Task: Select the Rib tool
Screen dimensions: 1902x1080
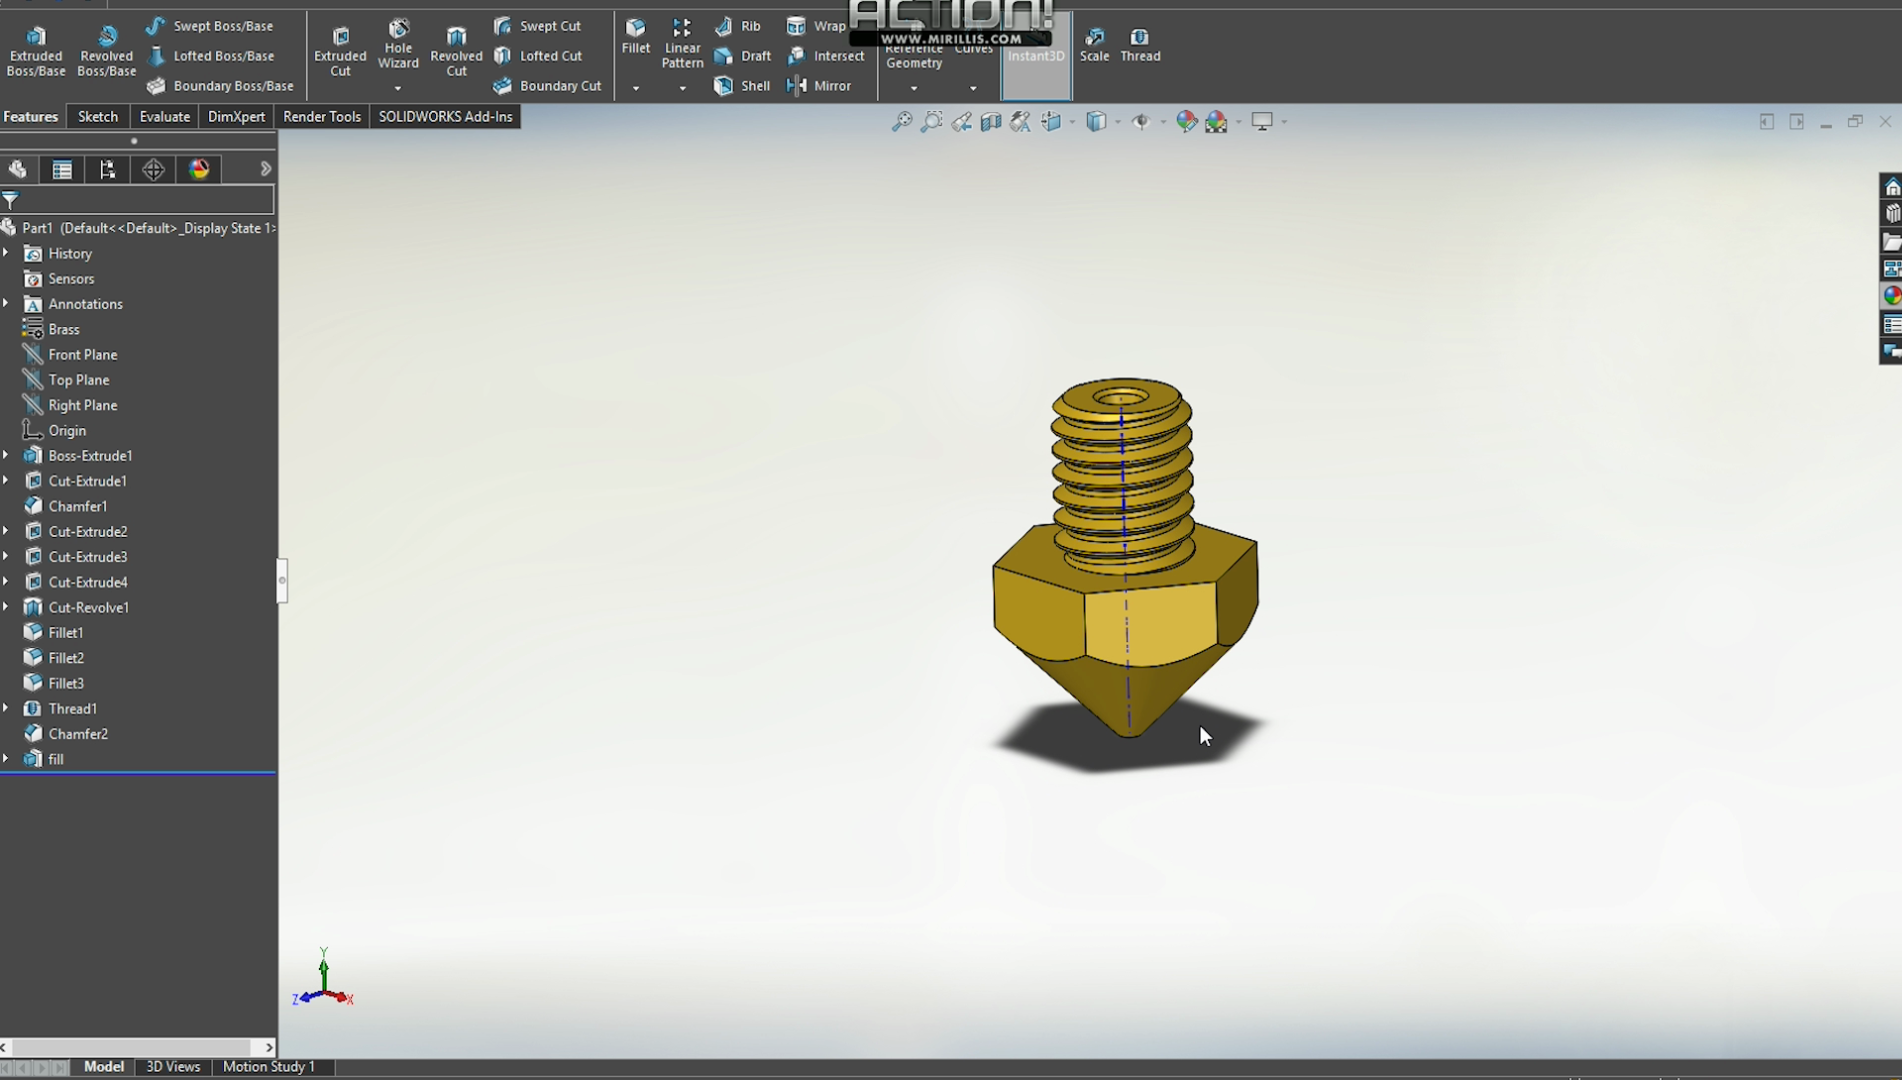Action: (x=738, y=26)
